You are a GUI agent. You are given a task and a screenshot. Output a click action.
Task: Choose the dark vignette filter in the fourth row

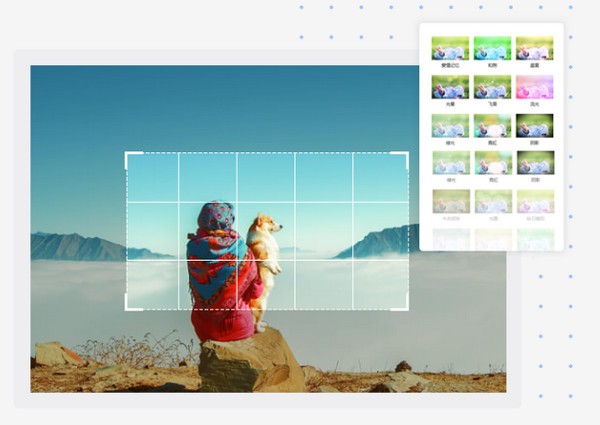535,163
